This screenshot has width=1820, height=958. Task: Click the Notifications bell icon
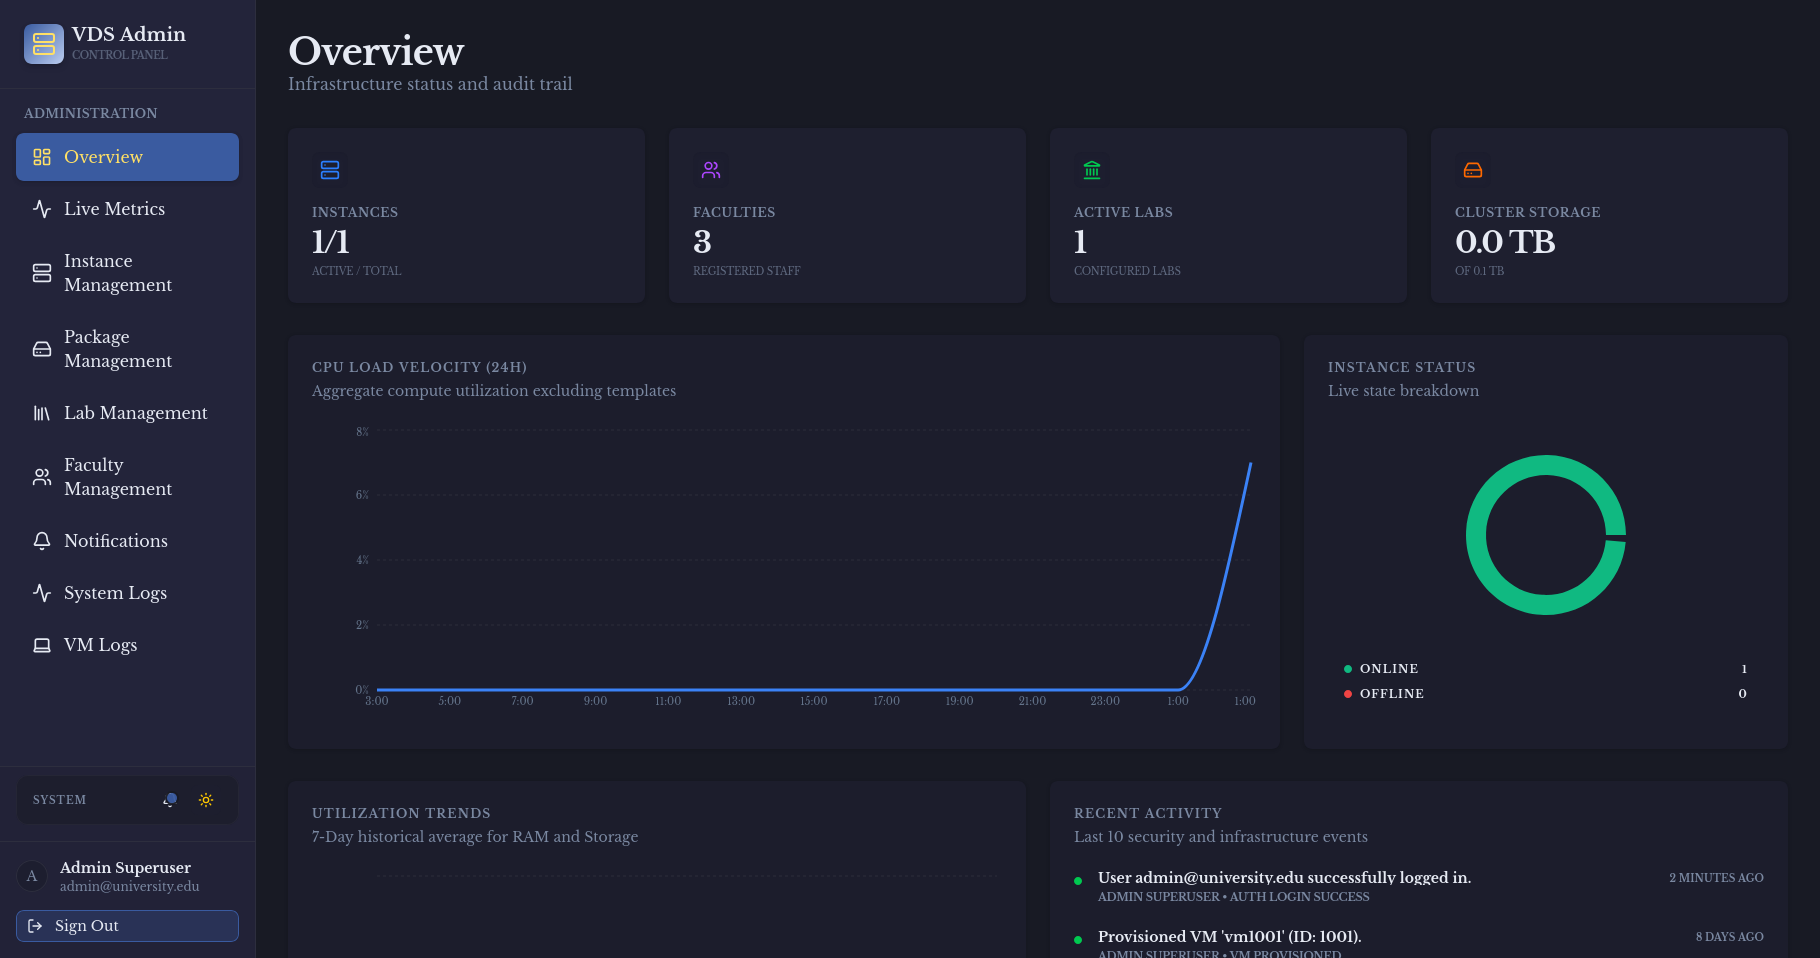click(x=42, y=541)
